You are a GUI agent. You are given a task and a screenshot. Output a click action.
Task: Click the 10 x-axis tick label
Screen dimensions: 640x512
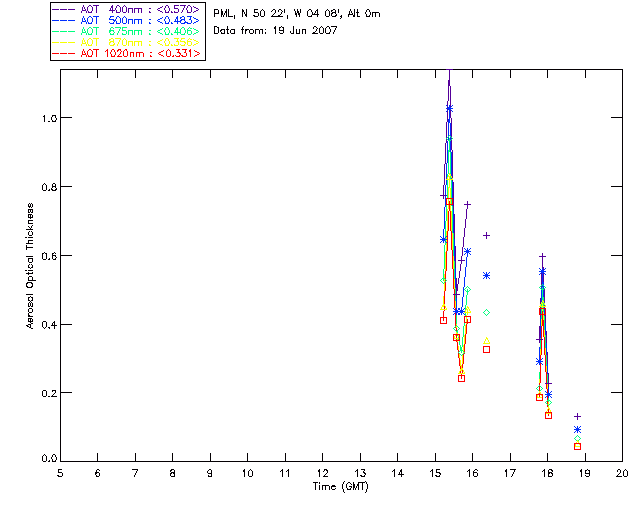coord(247,473)
